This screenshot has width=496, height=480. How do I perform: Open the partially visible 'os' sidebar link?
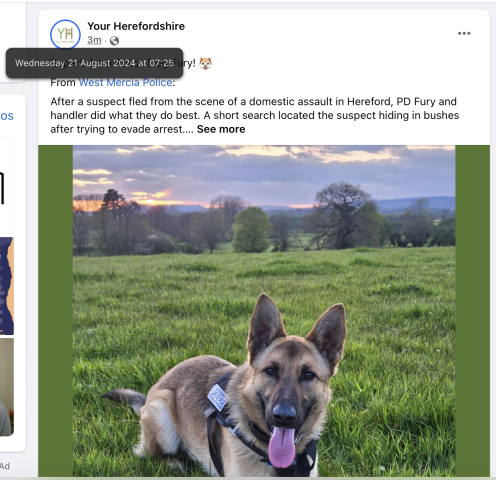coord(6,116)
